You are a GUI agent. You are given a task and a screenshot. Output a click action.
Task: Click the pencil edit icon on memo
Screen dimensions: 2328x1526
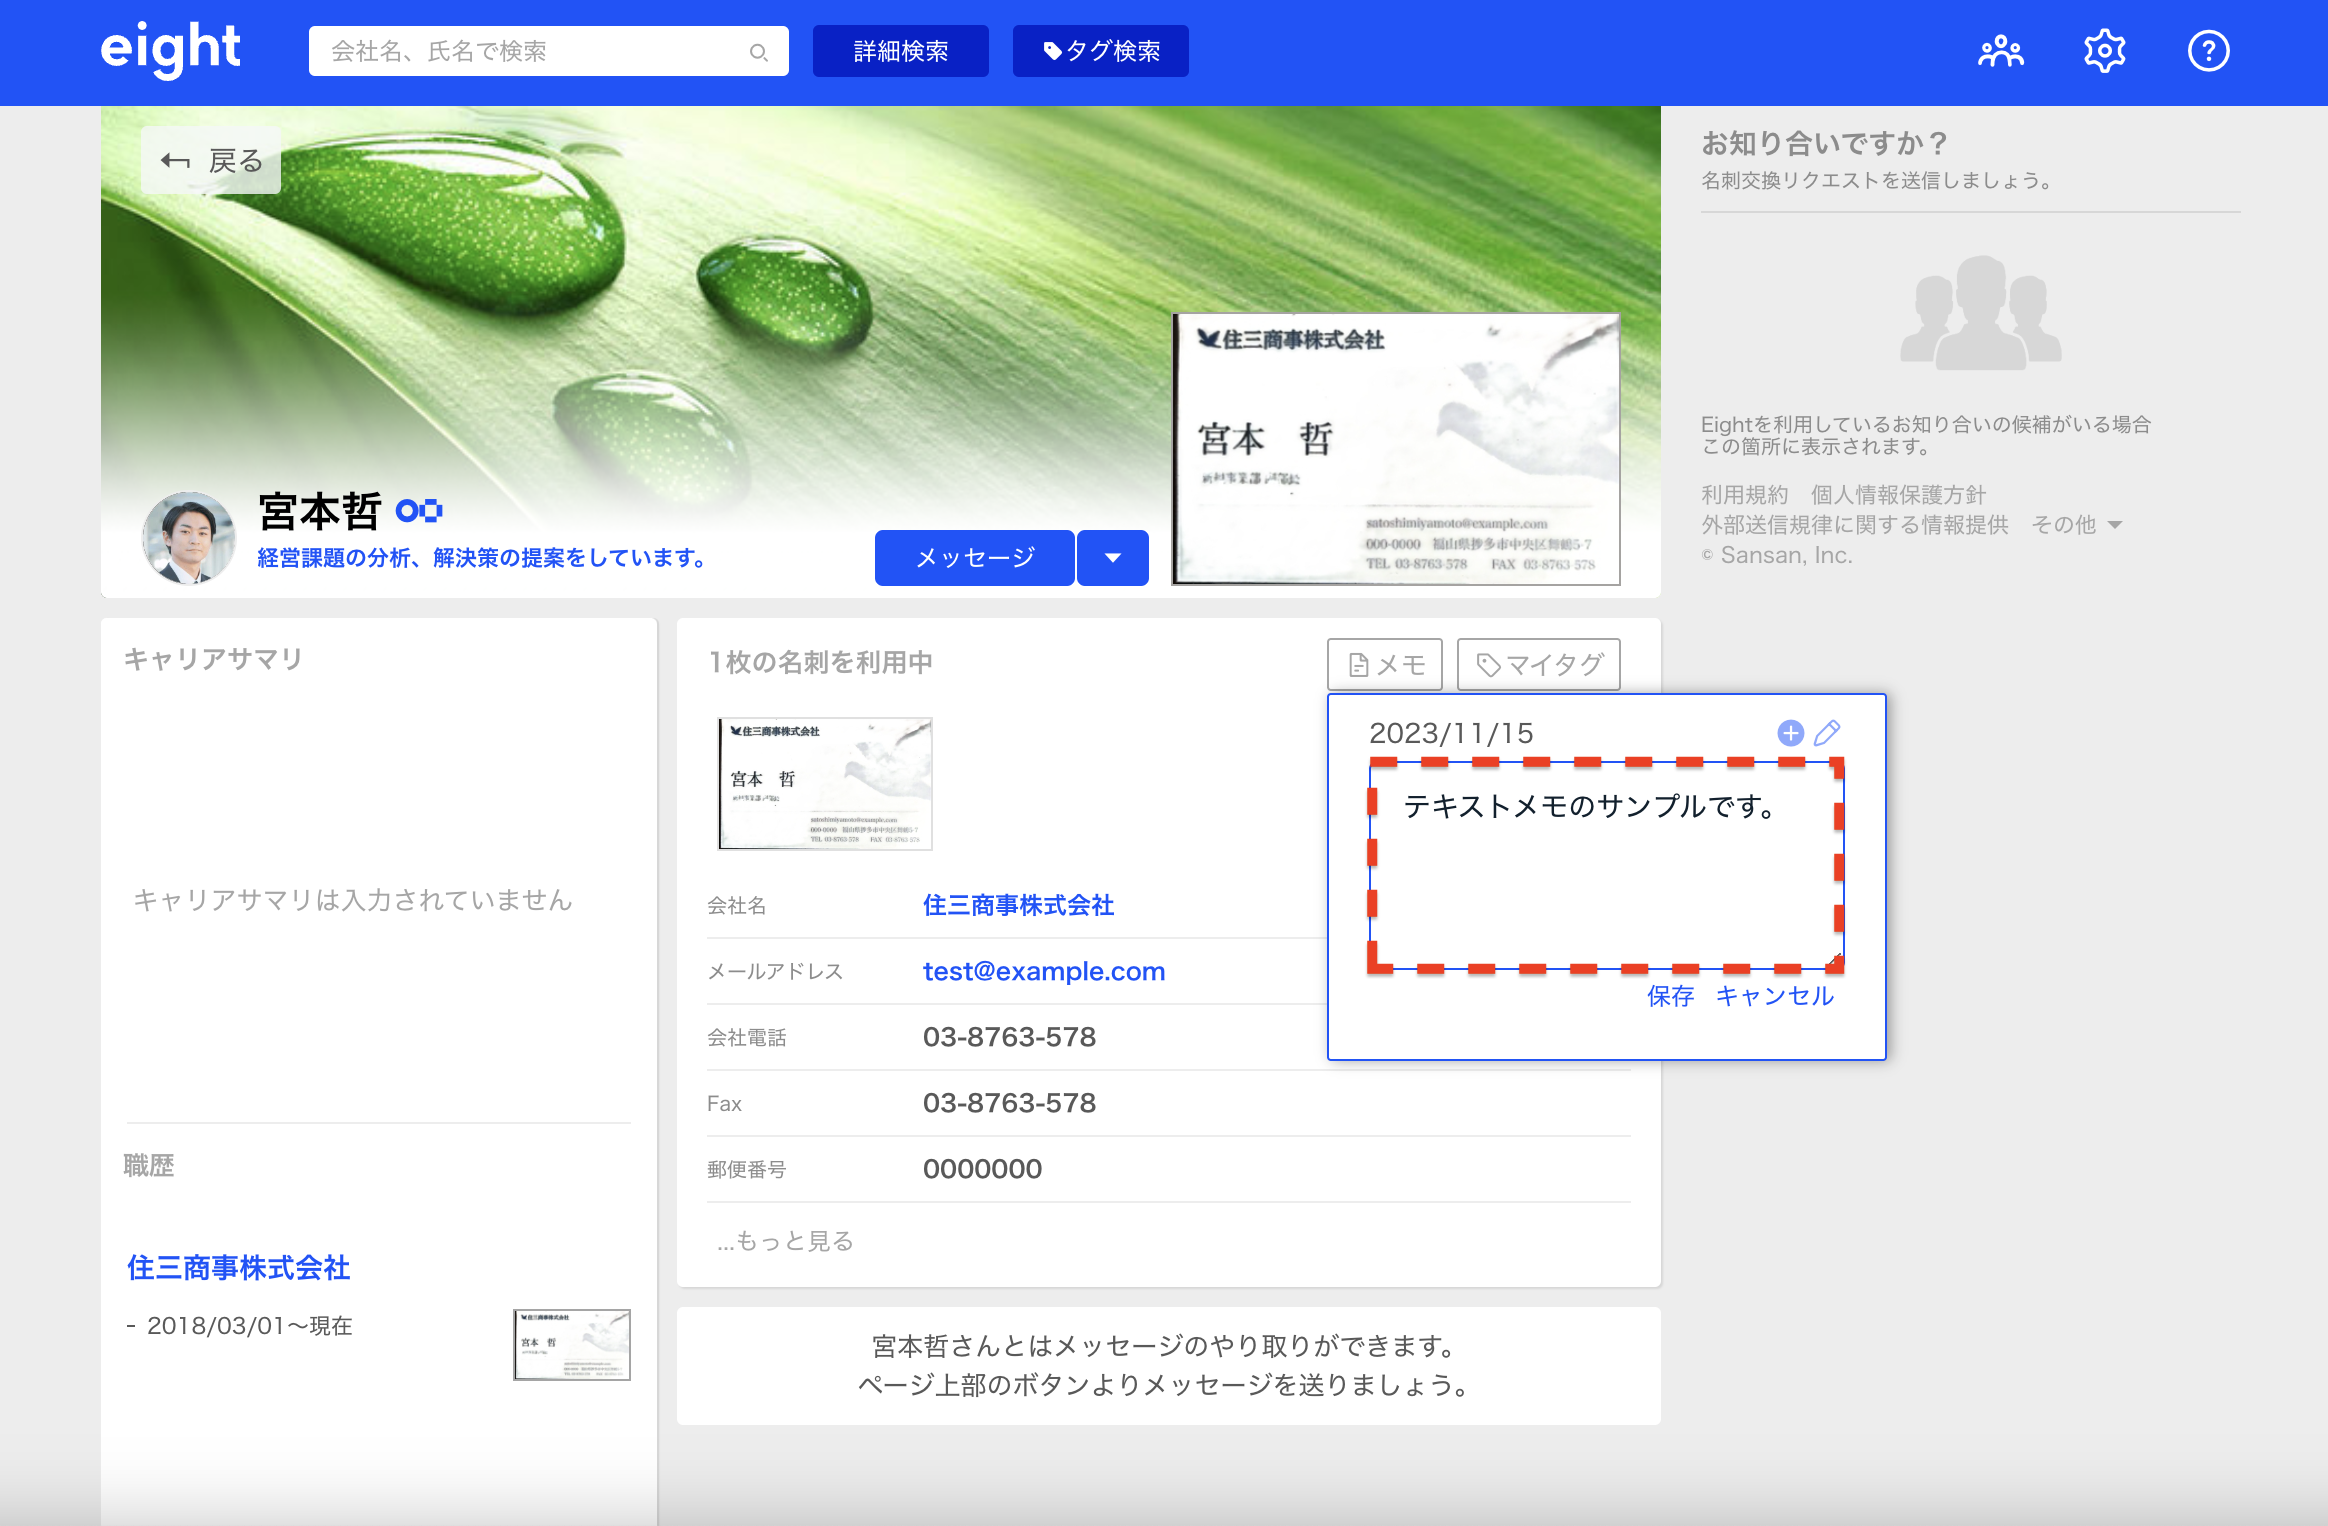[x=1827, y=733]
